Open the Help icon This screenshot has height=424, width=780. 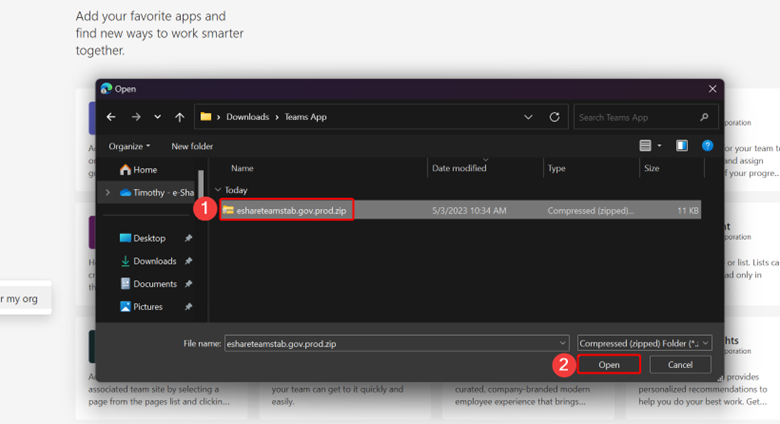click(707, 145)
